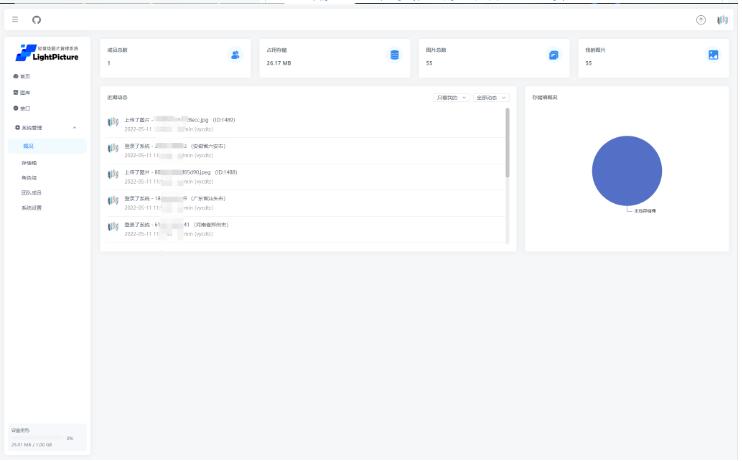Open the last submenu item, system settings
742x461 pixels.
pos(32,208)
